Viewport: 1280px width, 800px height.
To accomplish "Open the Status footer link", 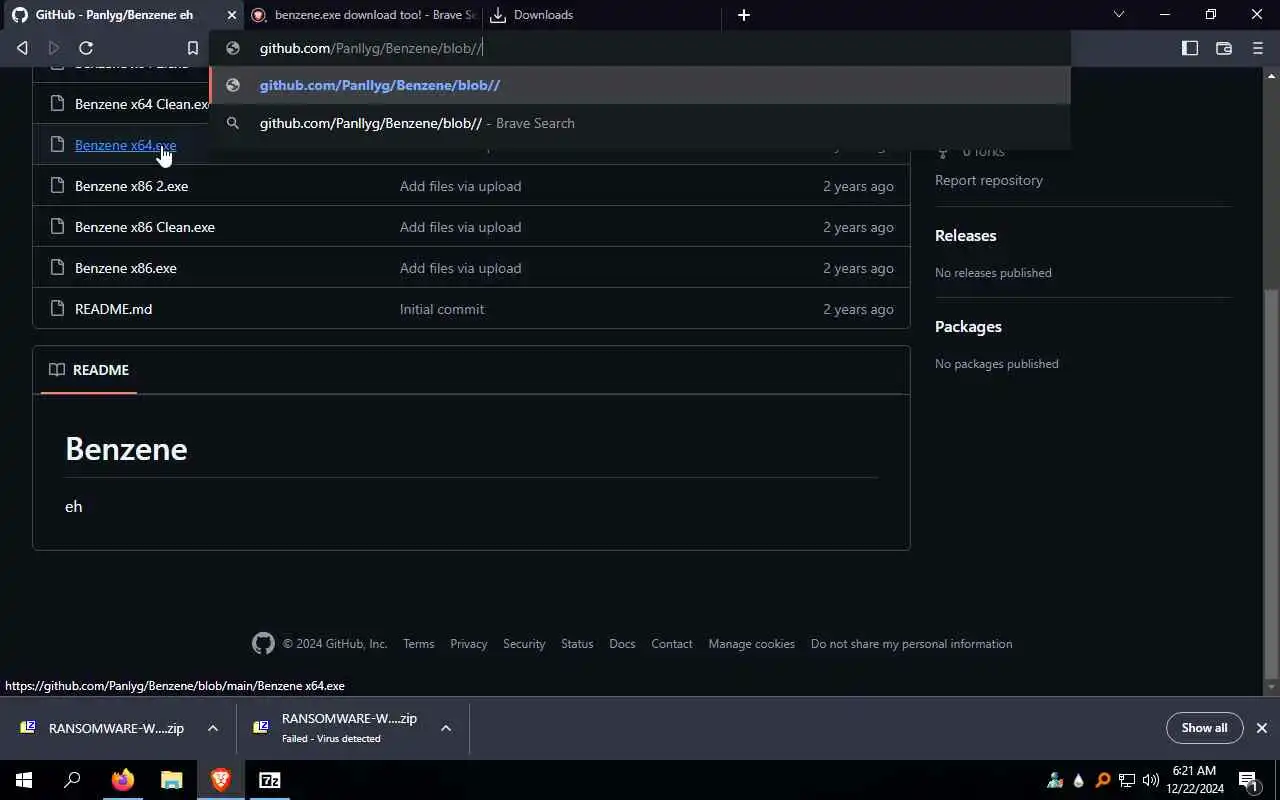I will 577,644.
